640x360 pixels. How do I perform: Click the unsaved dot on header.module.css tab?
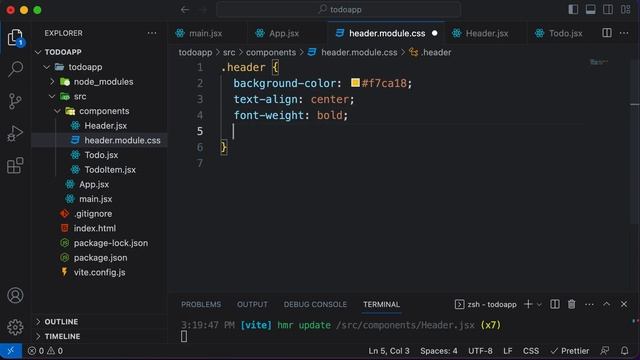click(434, 33)
